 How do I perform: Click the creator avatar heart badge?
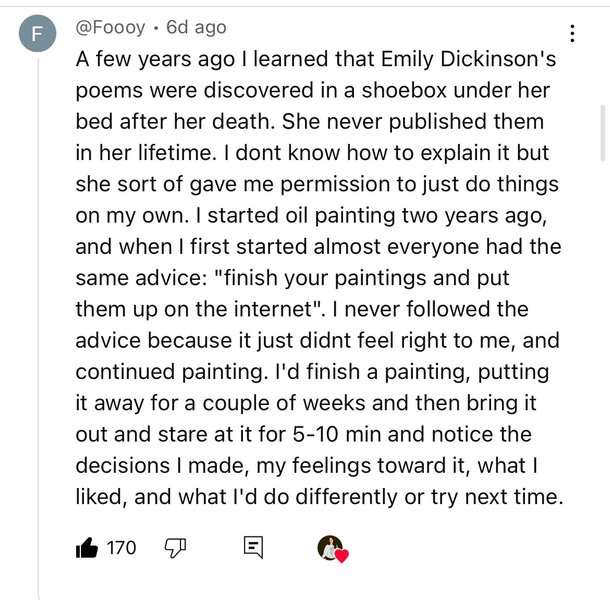pos(330,547)
